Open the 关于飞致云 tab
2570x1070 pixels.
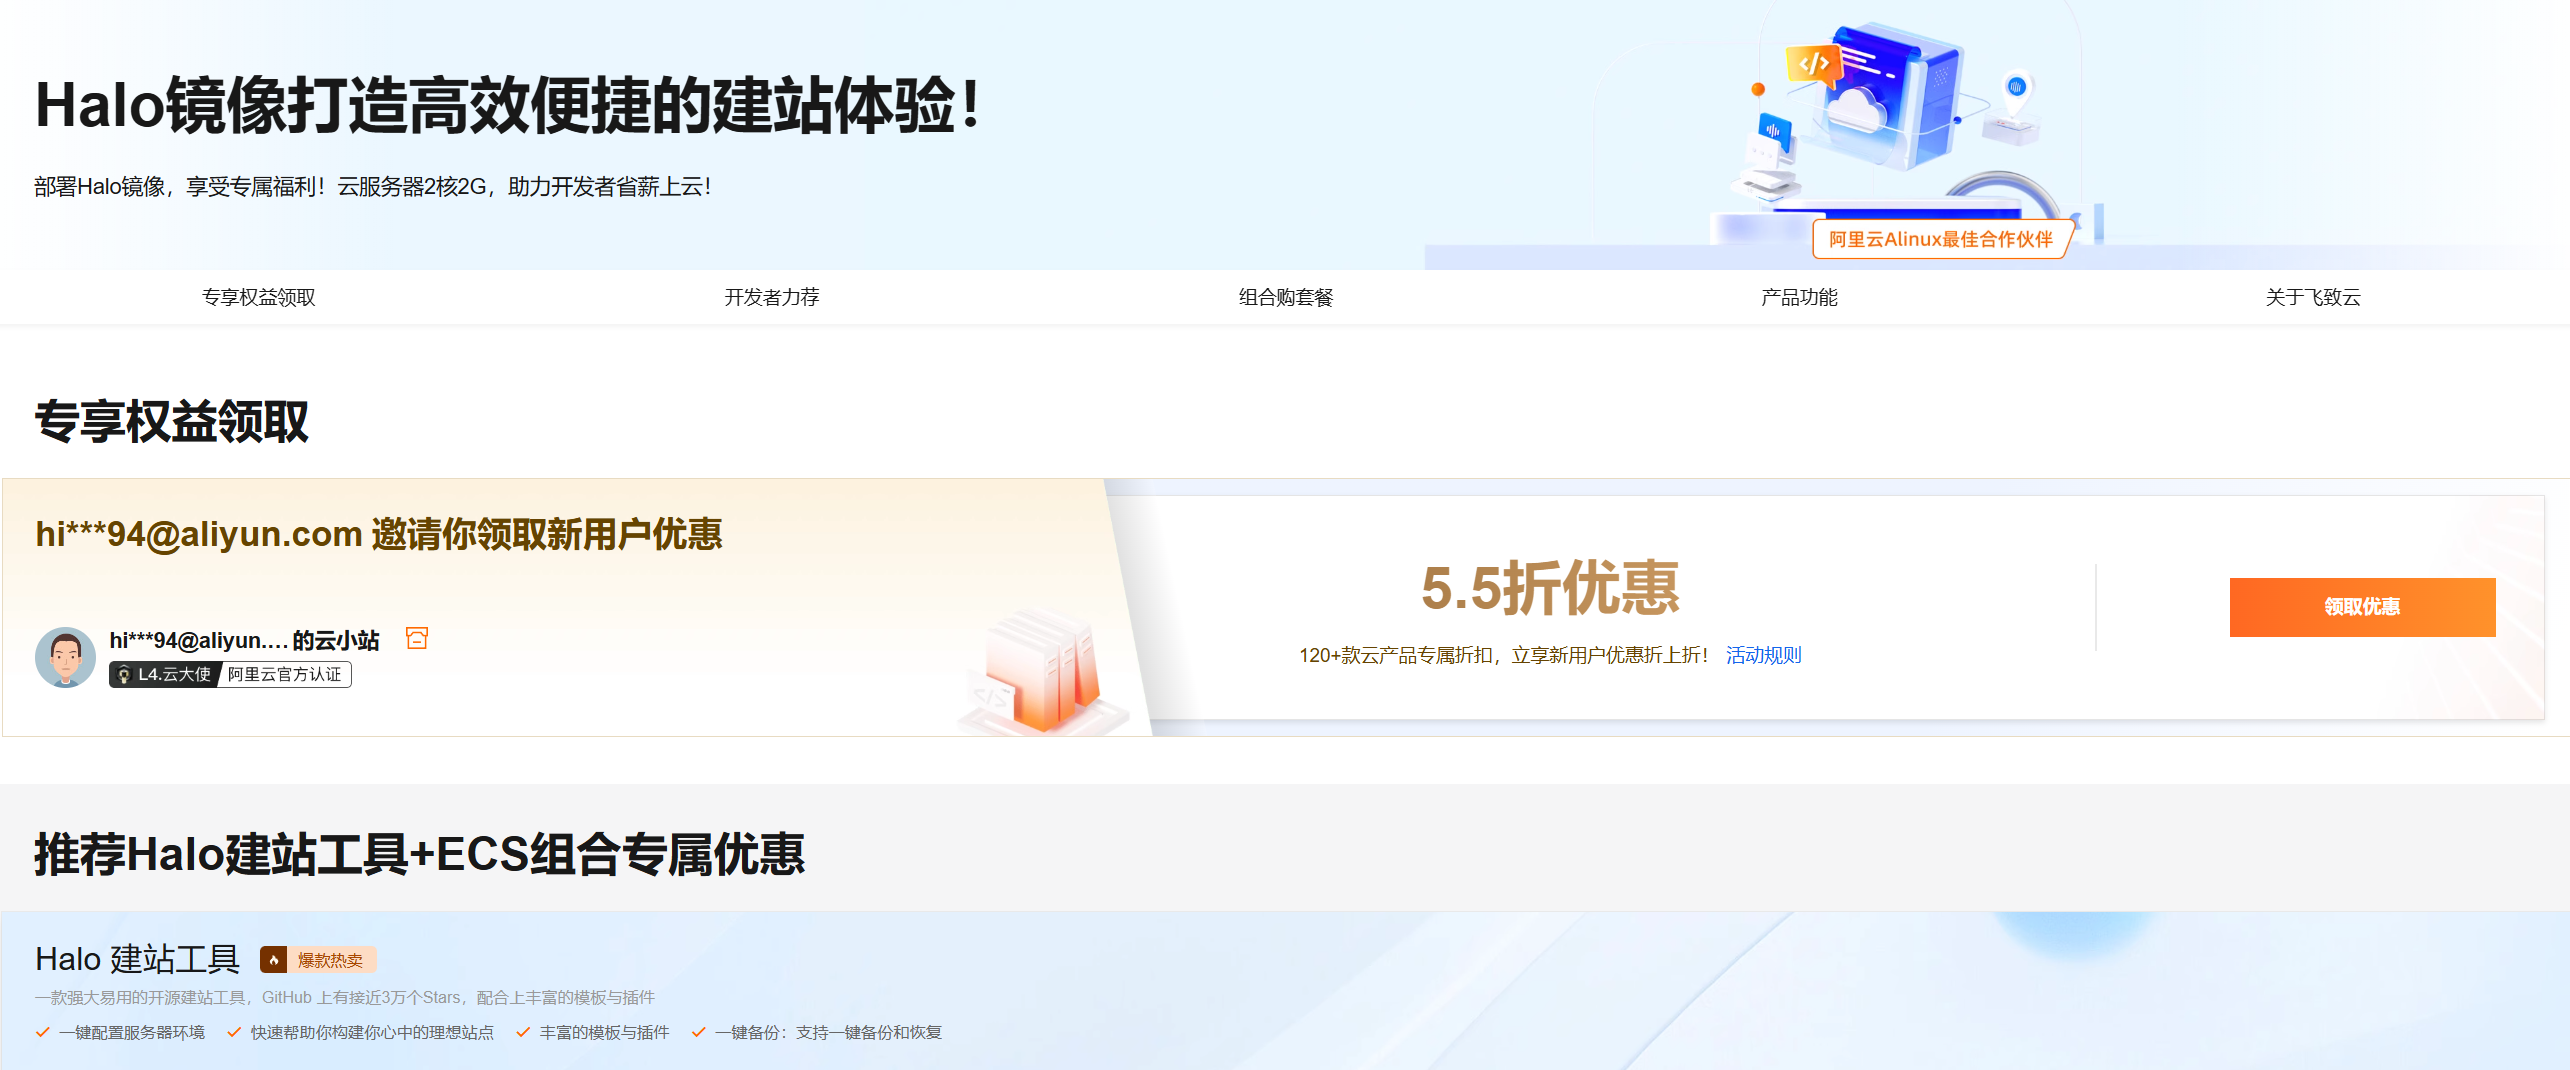[2313, 297]
